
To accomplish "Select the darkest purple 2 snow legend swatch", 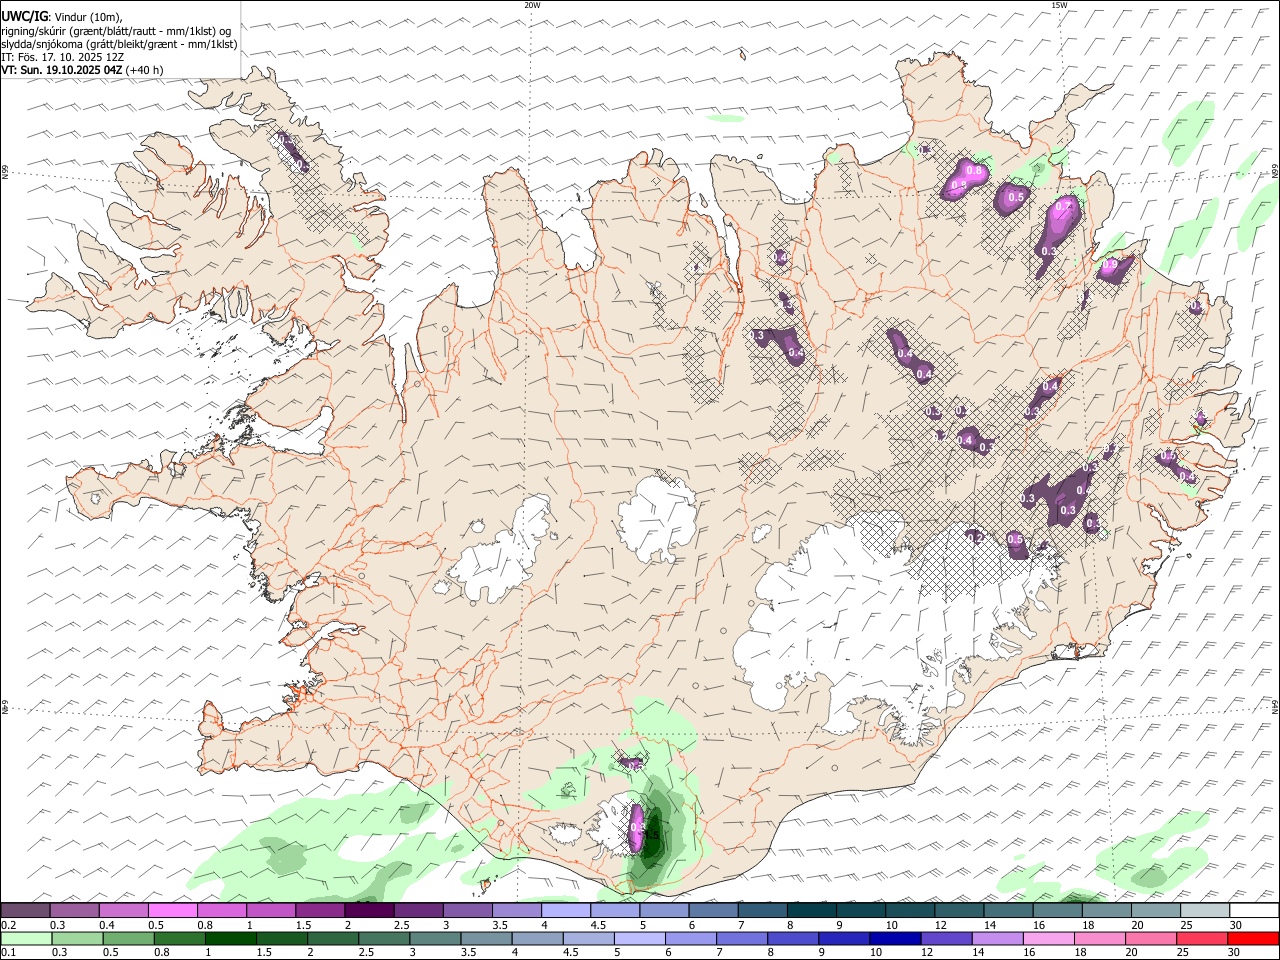I will pos(369,910).
